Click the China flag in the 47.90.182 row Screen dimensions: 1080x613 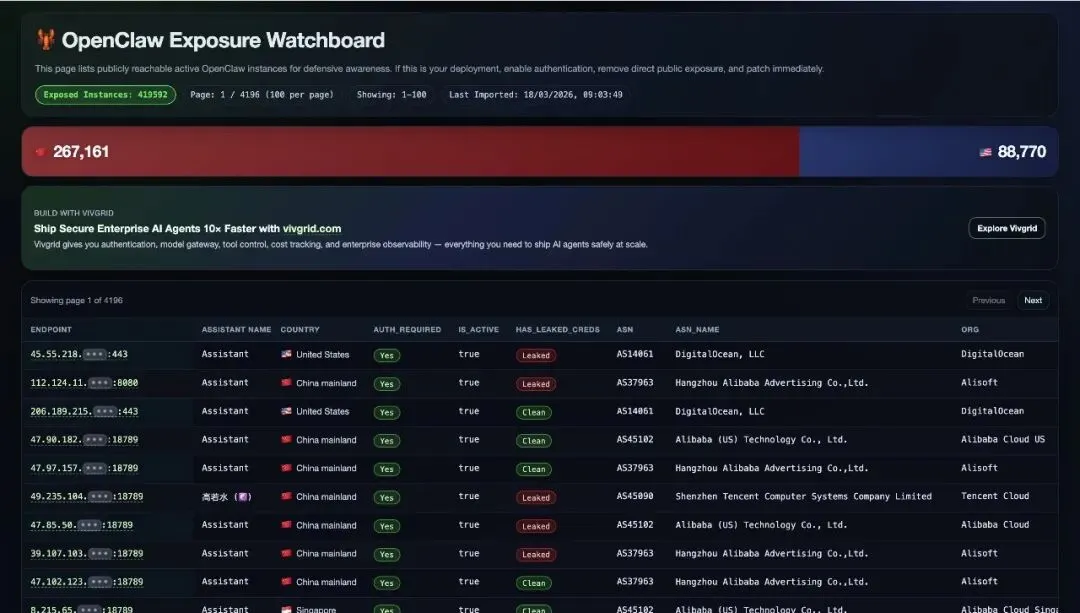(x=287, y=439)
